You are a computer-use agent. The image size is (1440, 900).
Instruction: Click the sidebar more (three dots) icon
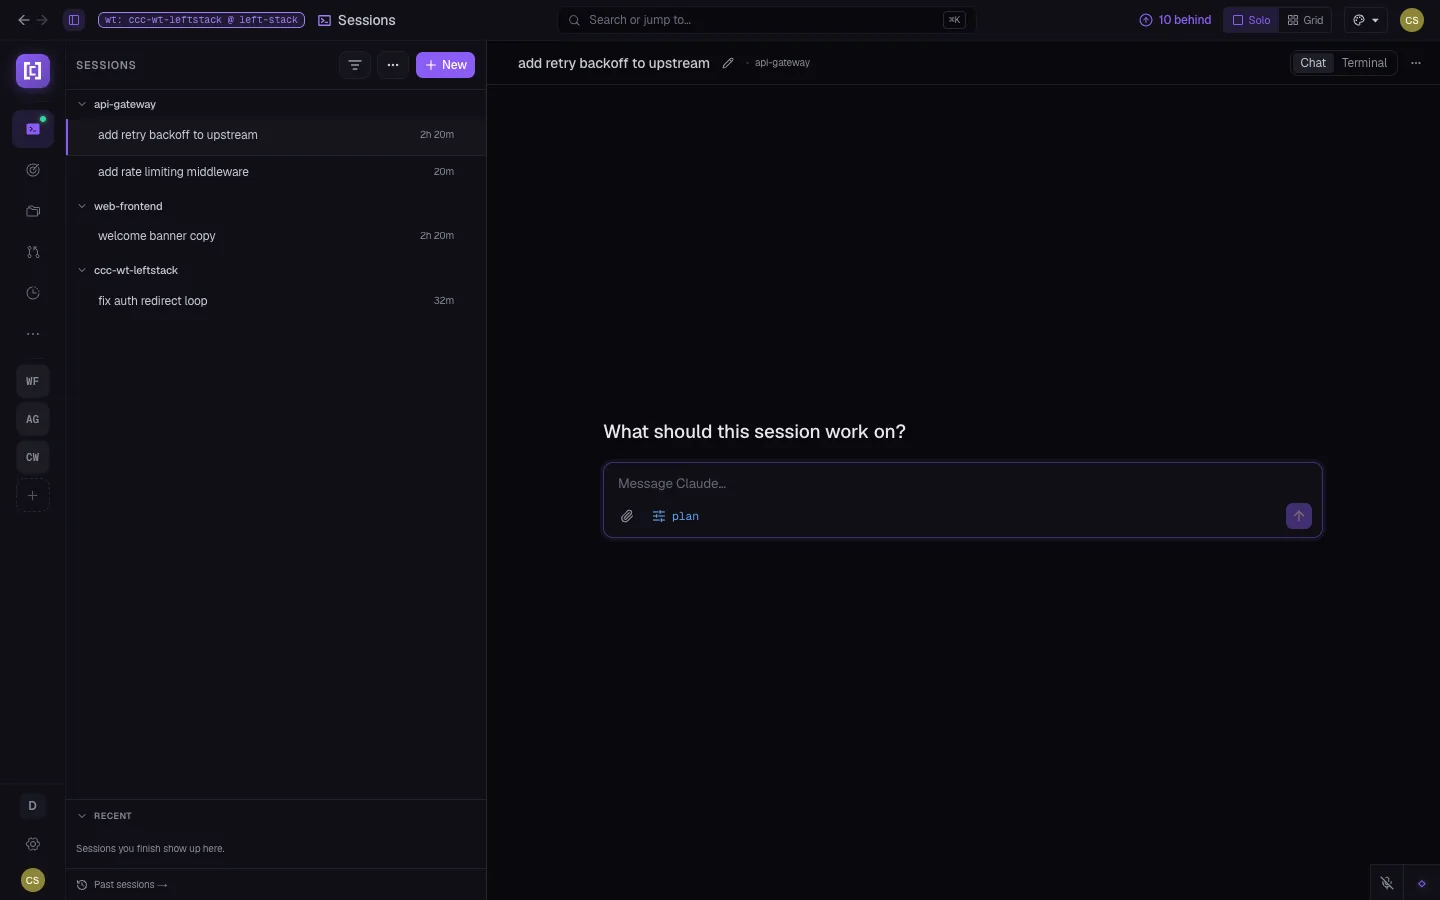33,334
